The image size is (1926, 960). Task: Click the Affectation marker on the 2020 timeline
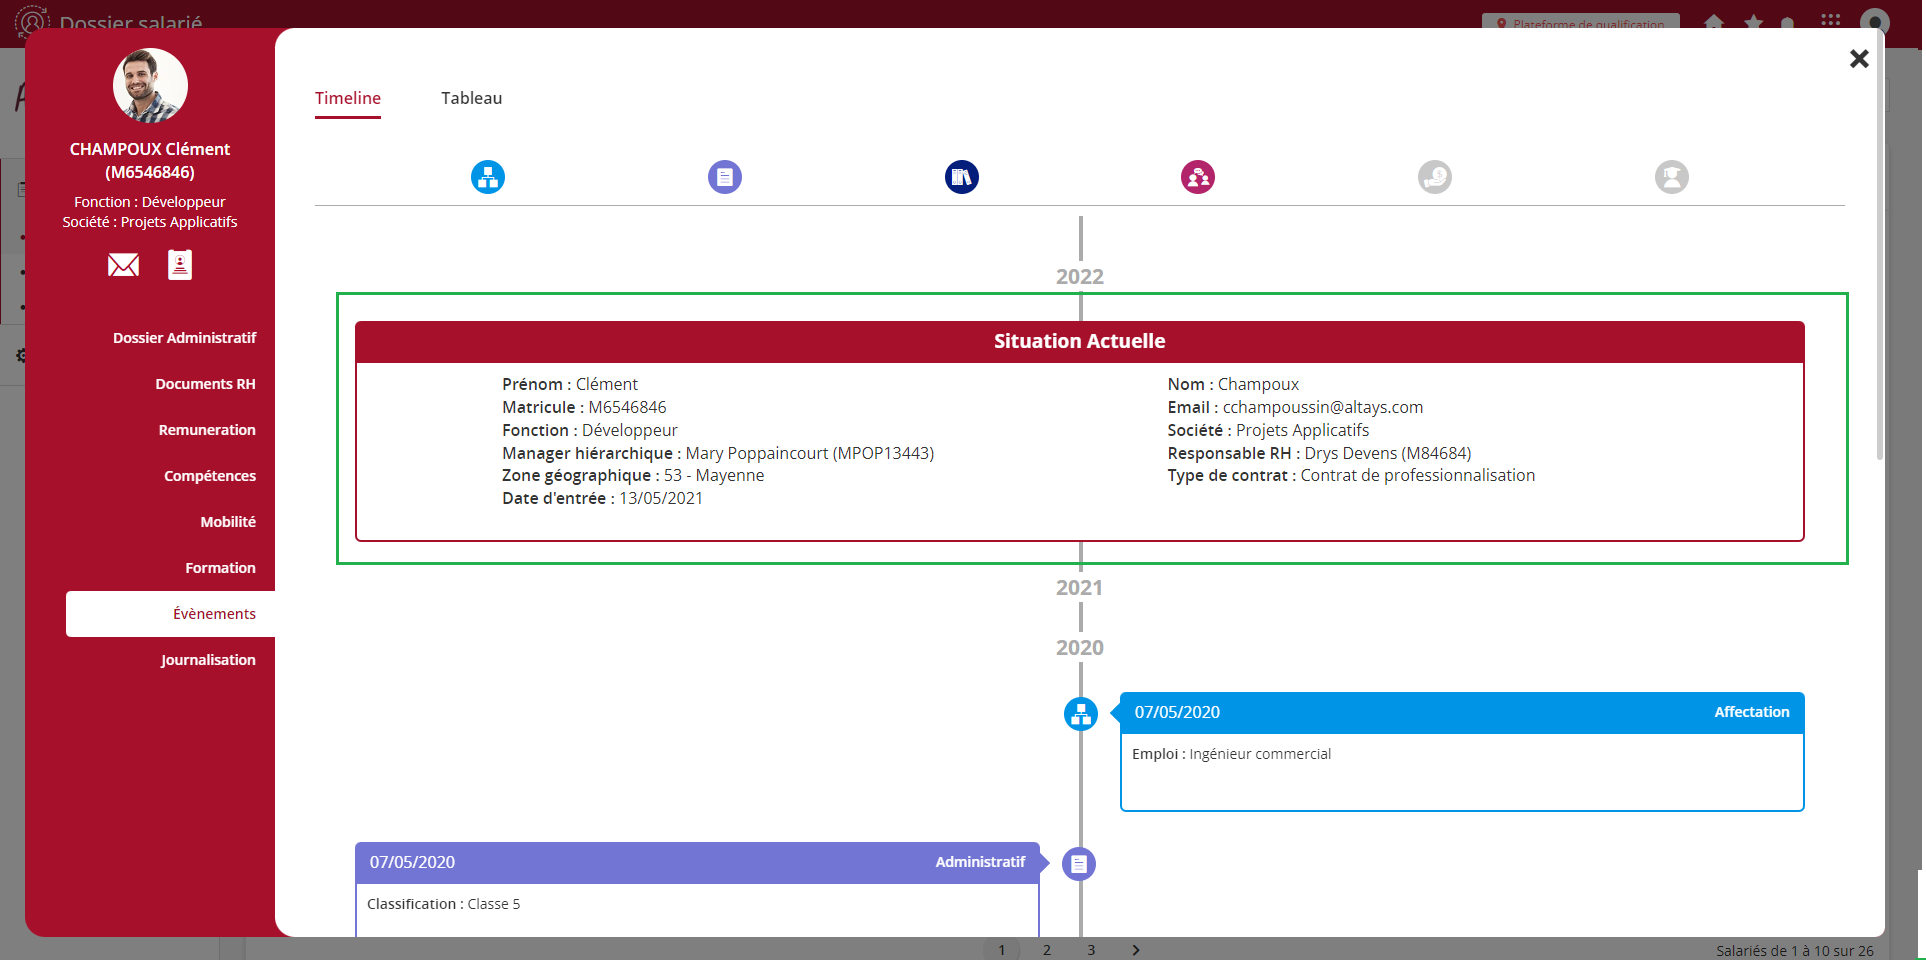1081,714
